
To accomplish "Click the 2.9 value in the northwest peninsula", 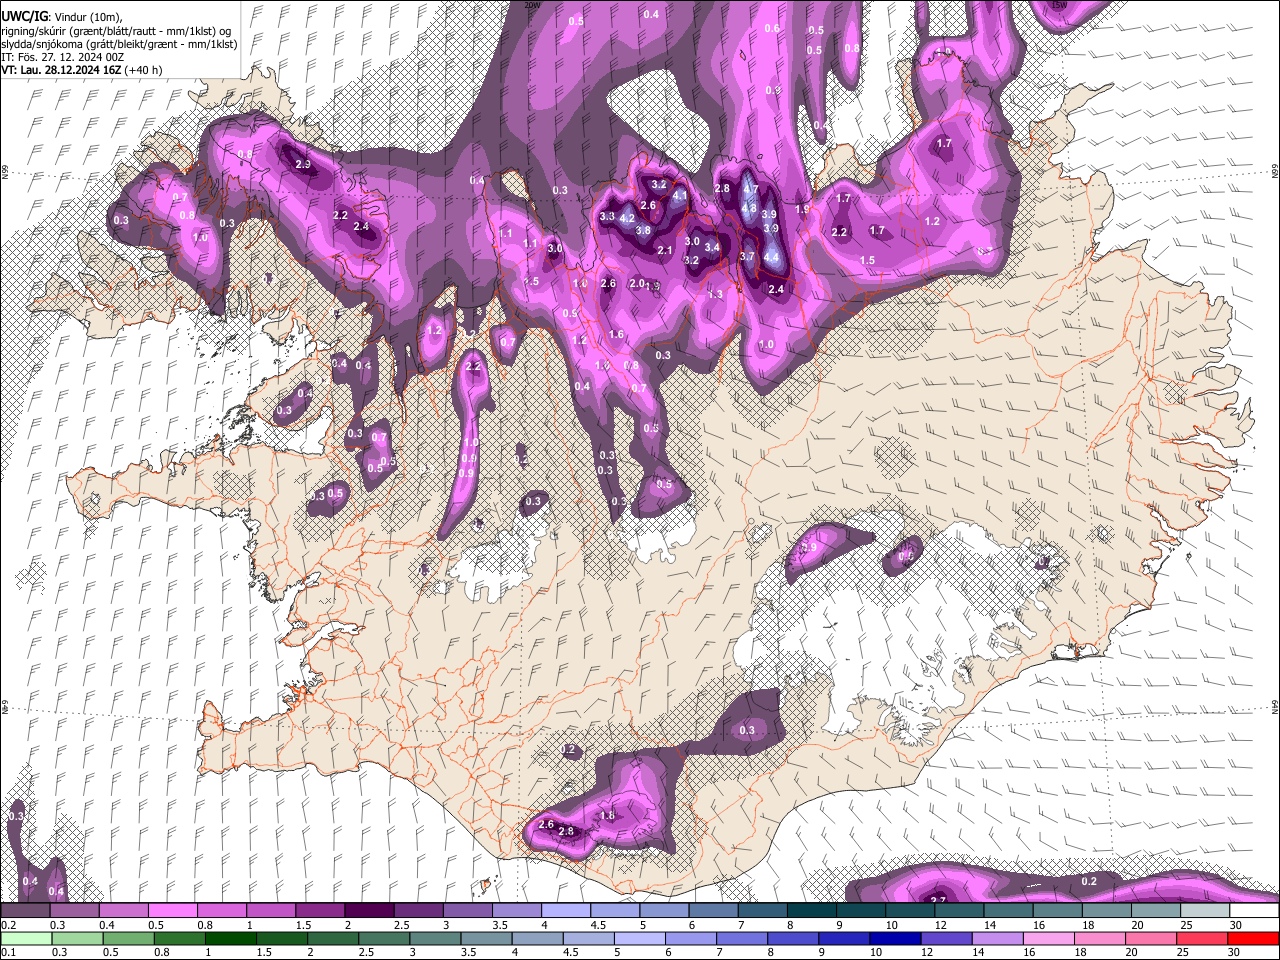I will pyautogui.click(x=303, y=164).
